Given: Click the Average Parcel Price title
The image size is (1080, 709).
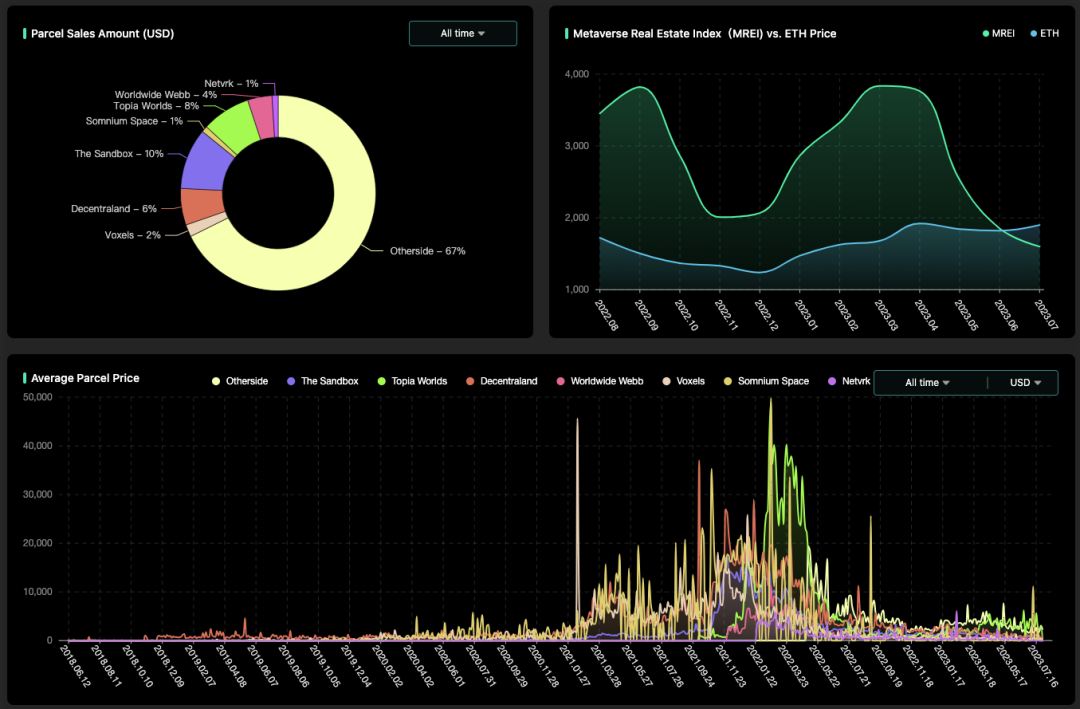Looking at the screenshot, I should click(x=85, y=378).
